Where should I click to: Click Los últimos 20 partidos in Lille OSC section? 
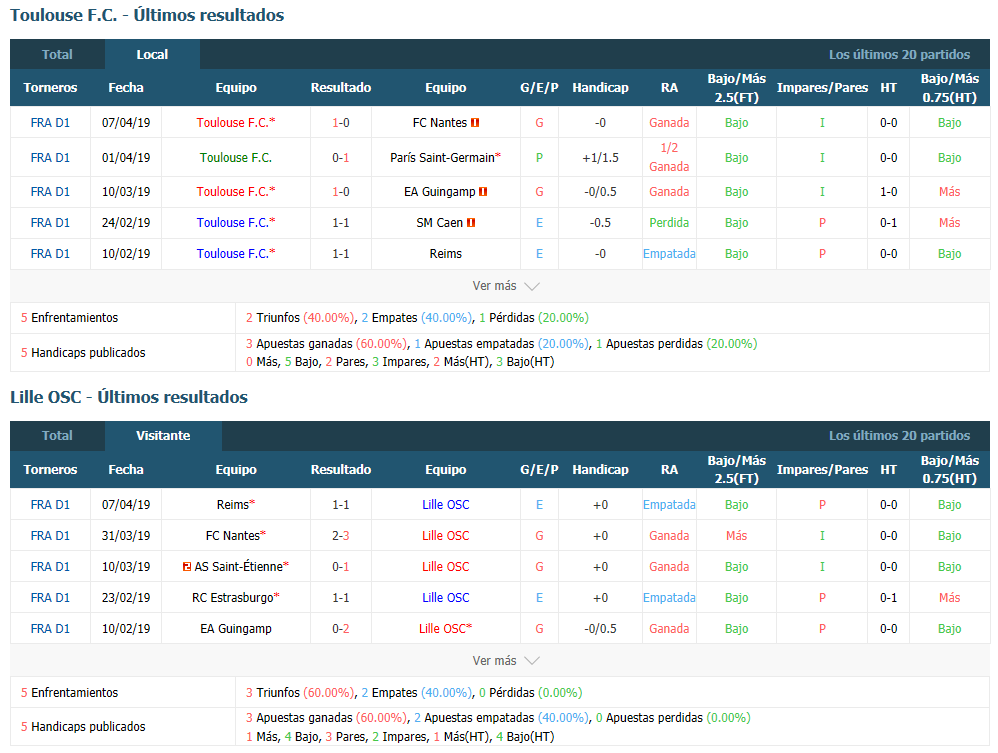point(899,436)
